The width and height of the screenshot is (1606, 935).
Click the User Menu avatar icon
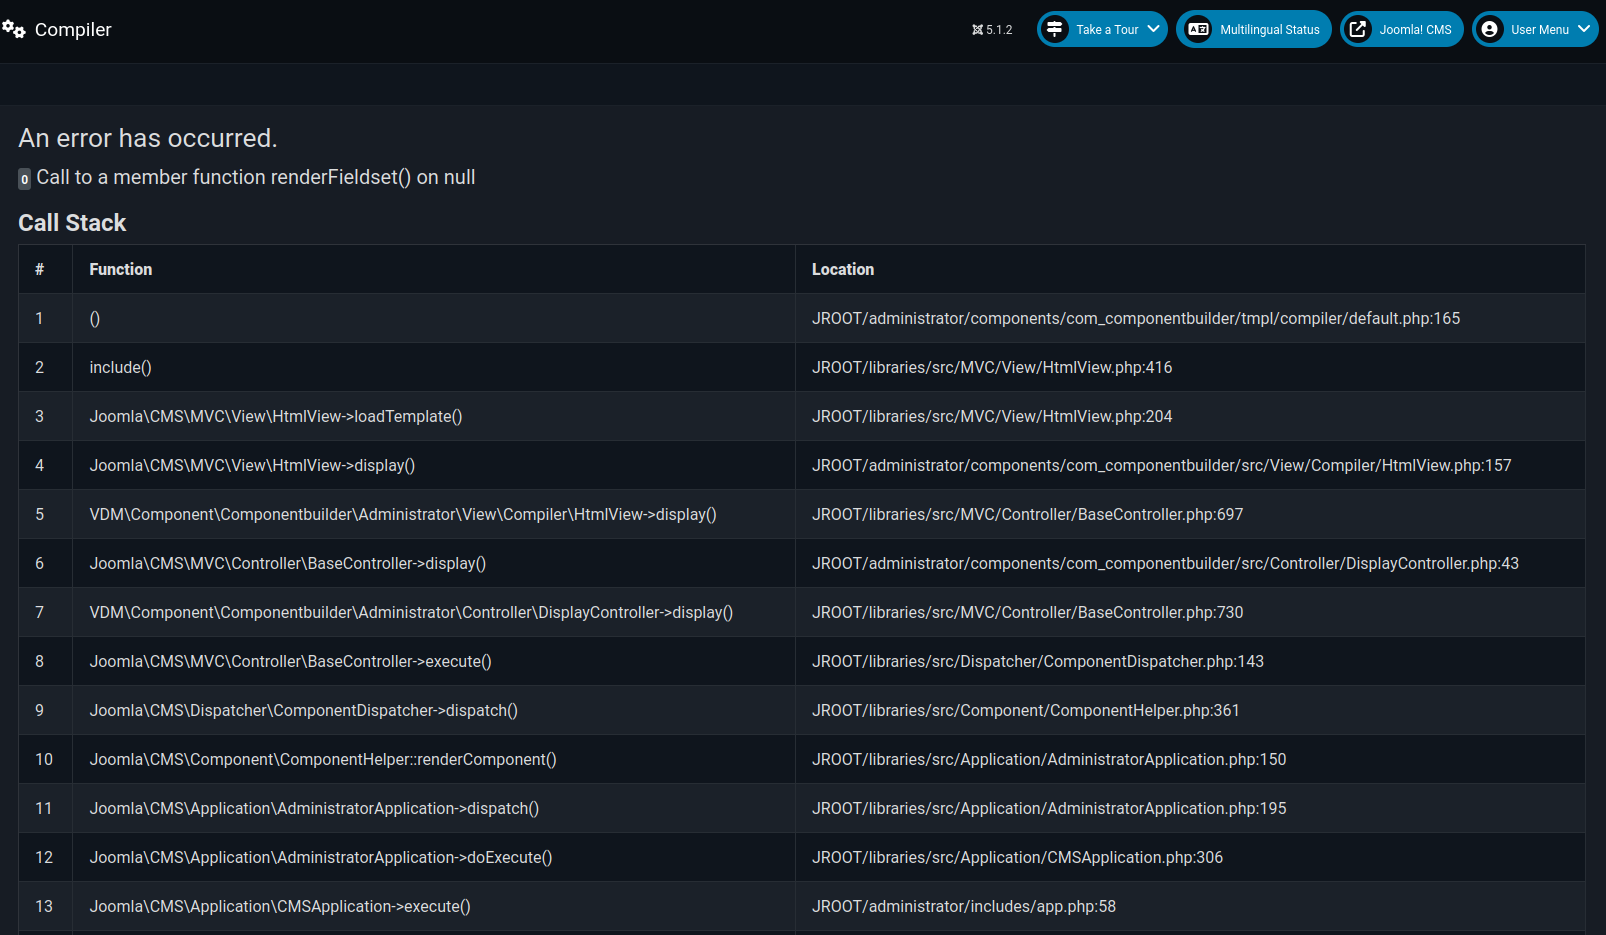tap(1489, 29)
